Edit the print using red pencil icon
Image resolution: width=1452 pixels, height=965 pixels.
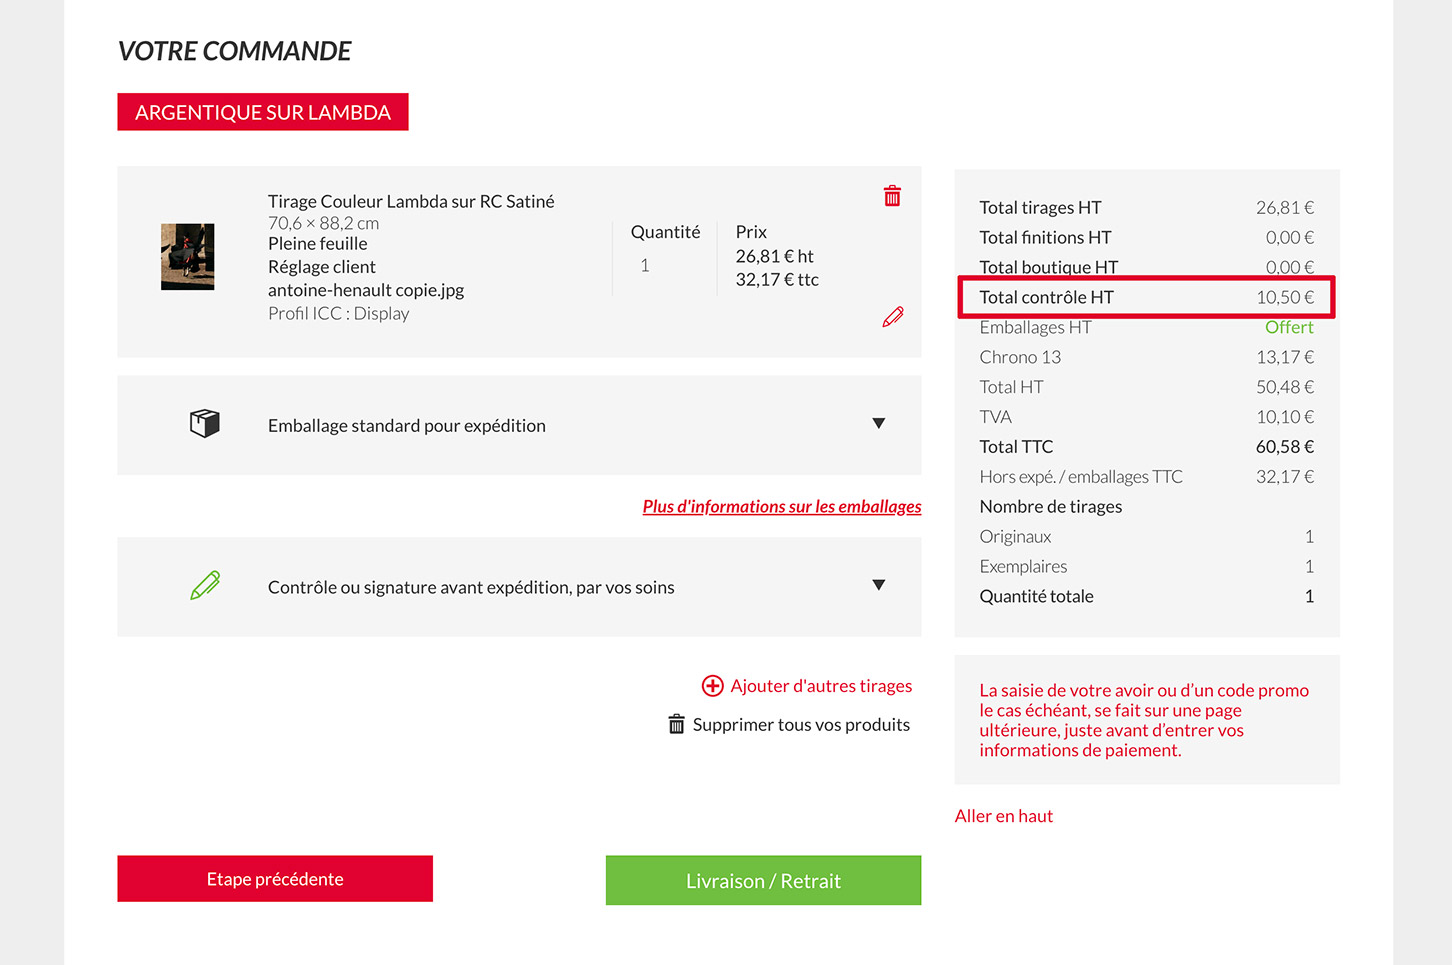pos(893,317)
